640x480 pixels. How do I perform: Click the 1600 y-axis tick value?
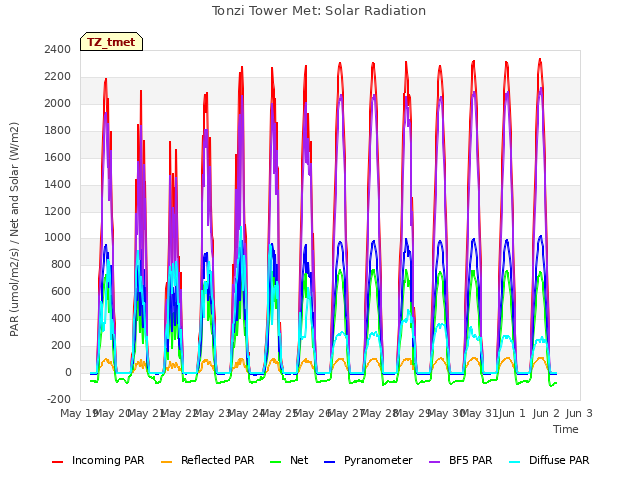(x=58, y=157)
